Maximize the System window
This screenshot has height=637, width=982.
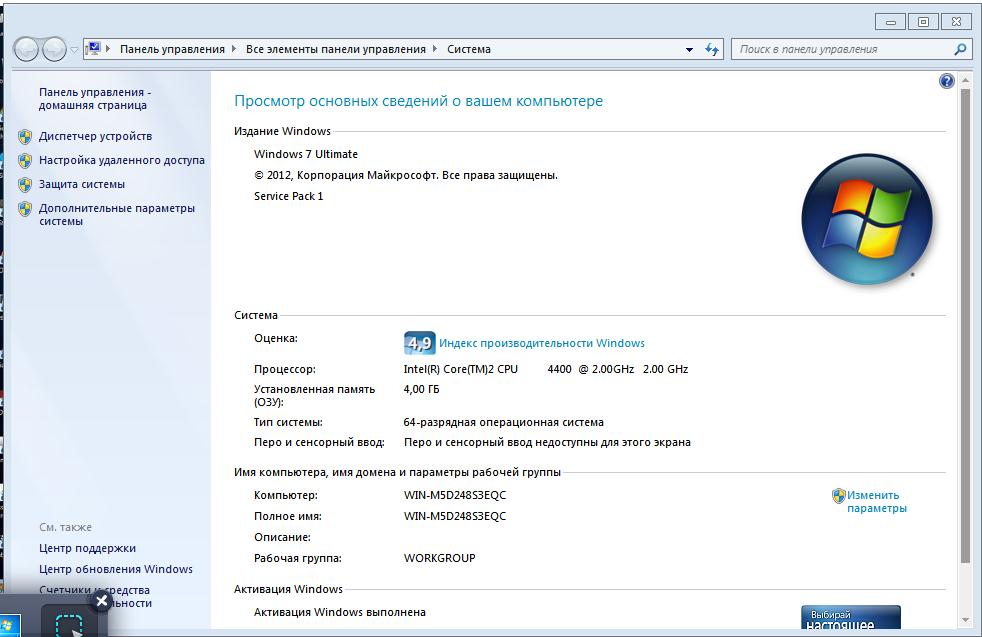pyautogui.click(x=923, y=22)
